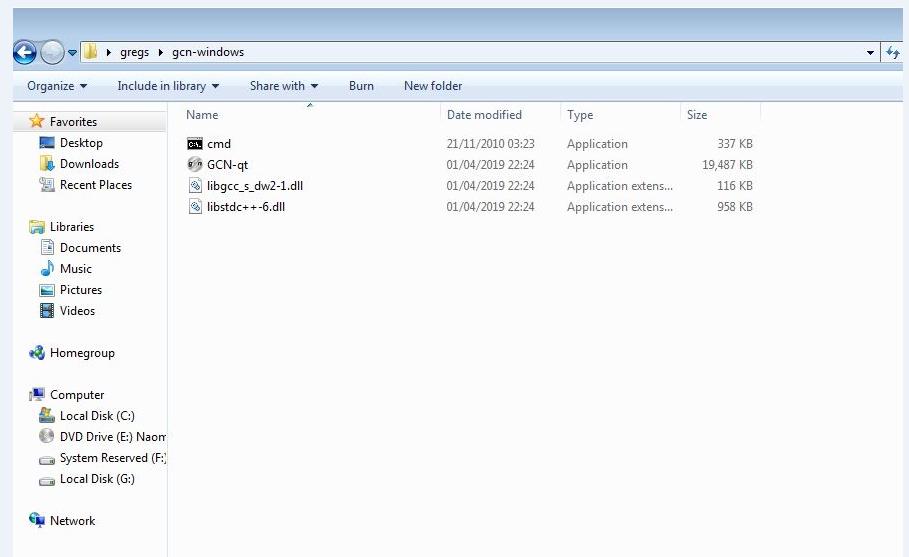909x557 pixels.
Task: Click the System Reserved (F:) drive icon
Action: (47, 460)
